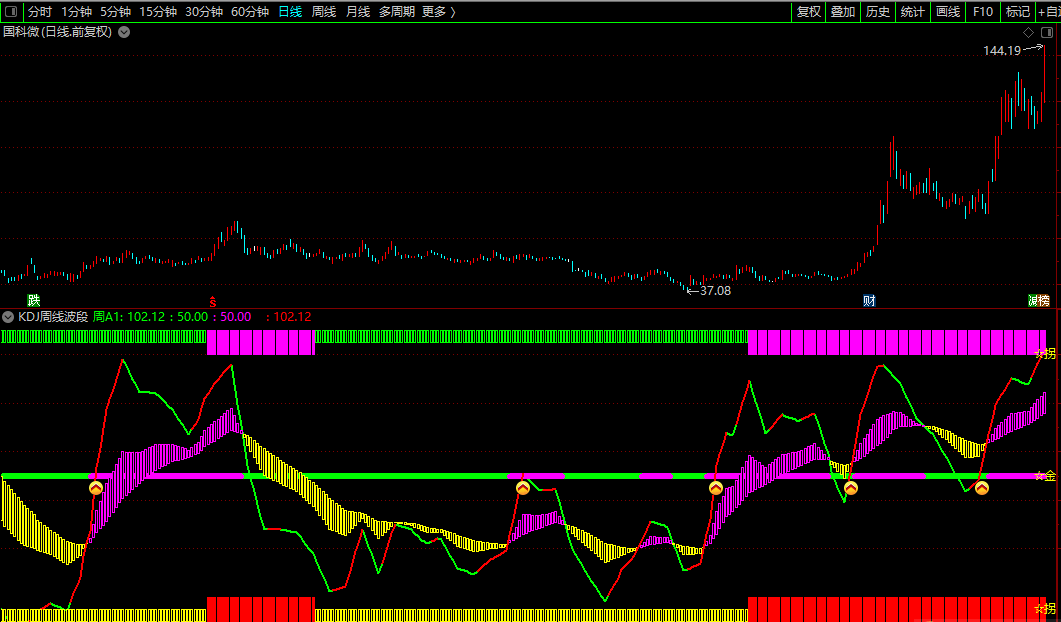This screenshot has height=622, width=1061.
Task: Switch to the 5分钟 period tab
Action: [116, 12]
